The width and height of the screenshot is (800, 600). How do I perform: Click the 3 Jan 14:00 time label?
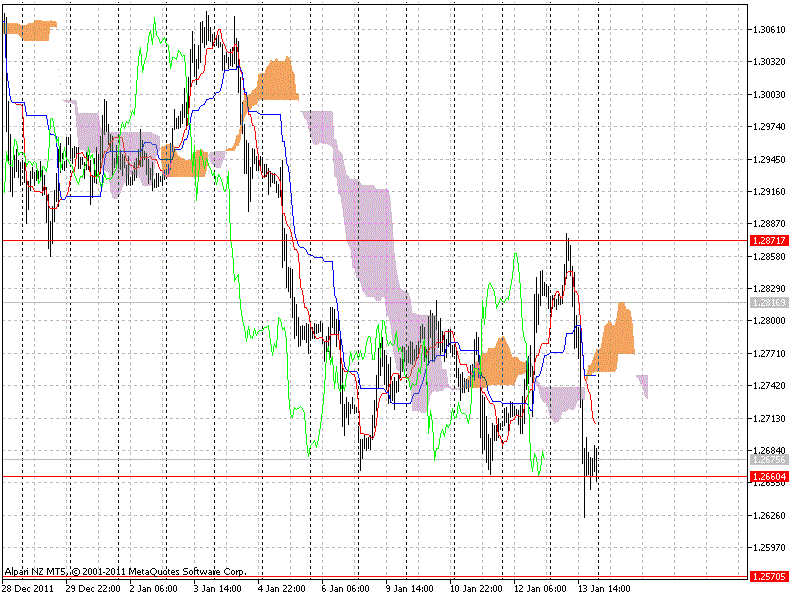[x=217, y=588]
